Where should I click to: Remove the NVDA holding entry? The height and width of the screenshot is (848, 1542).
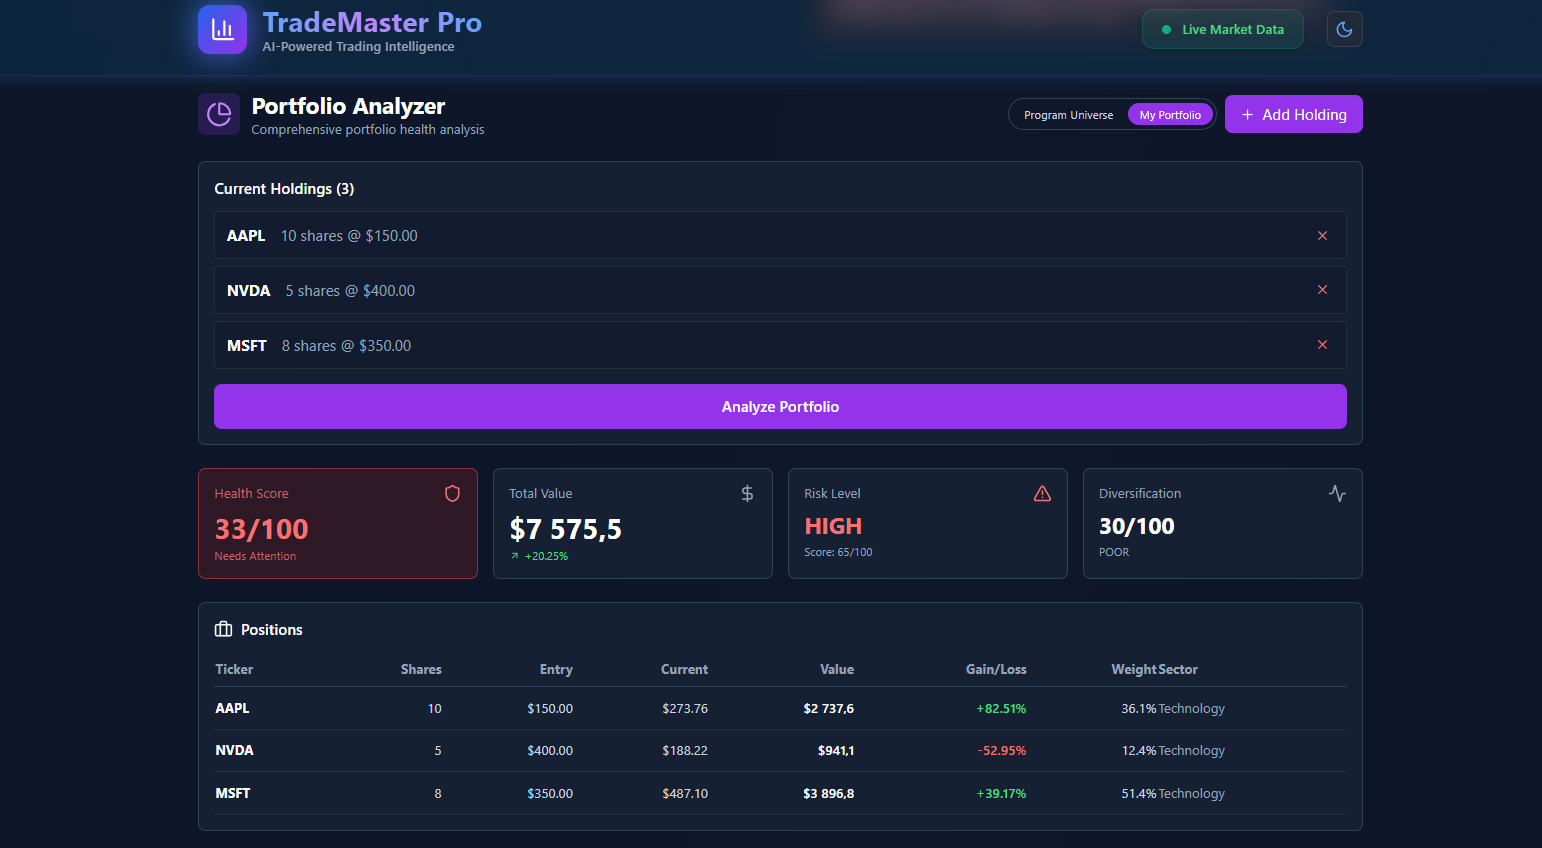(x=1322, y=290)
